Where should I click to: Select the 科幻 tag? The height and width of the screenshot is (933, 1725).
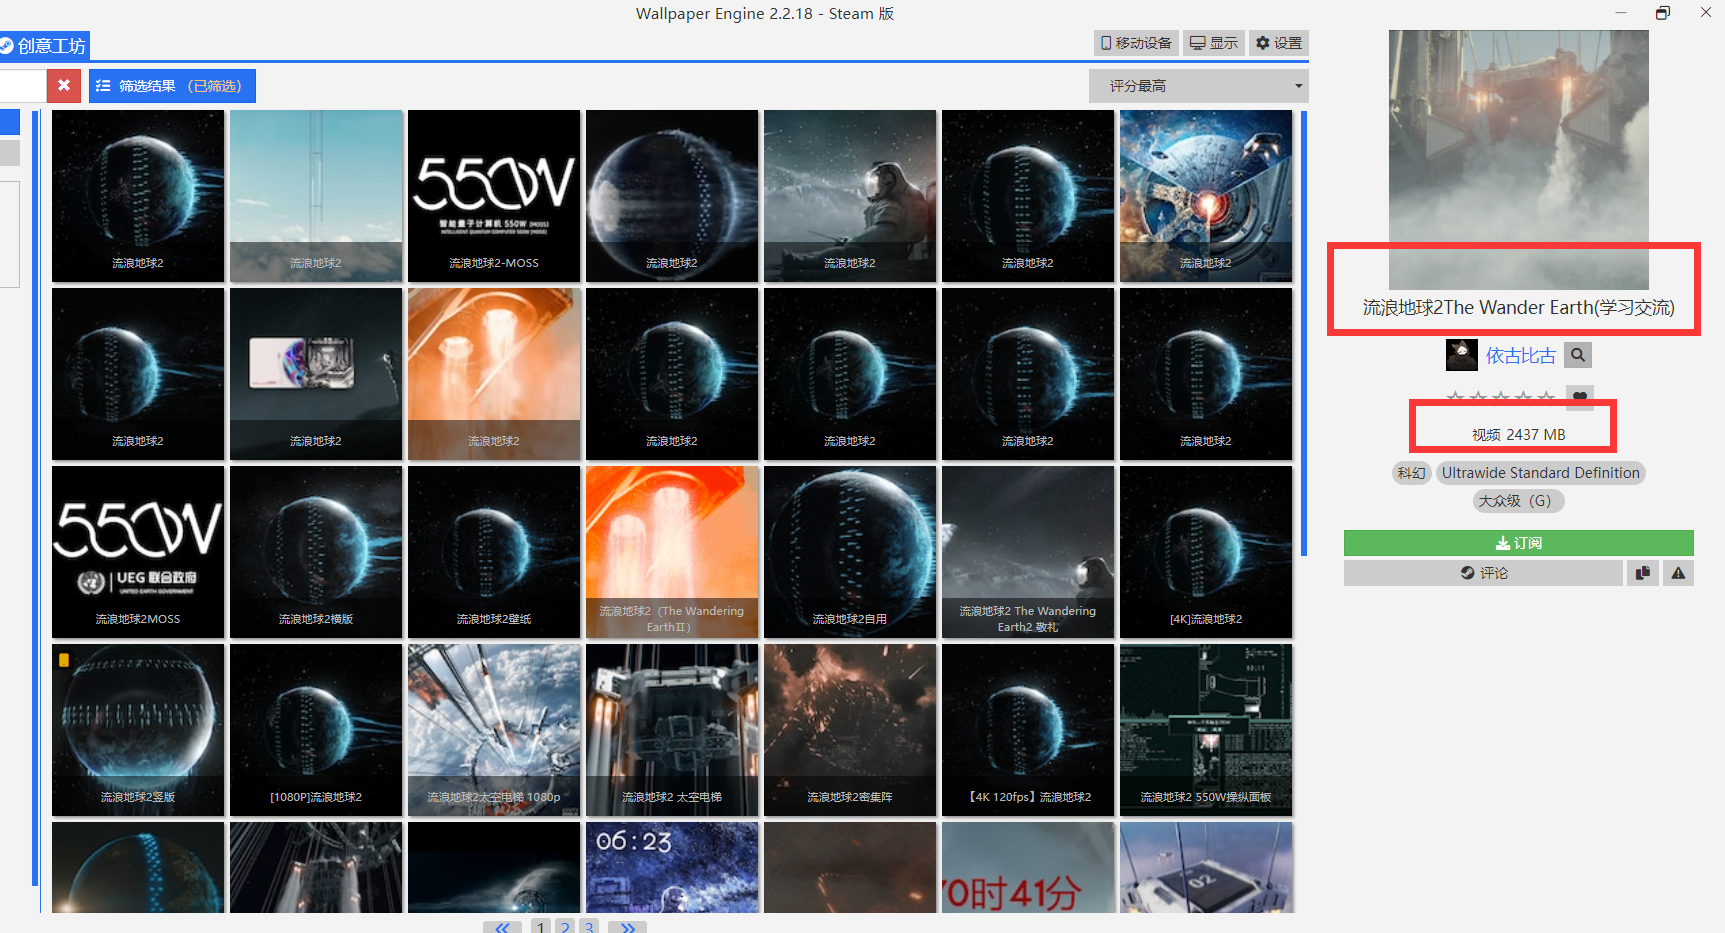point(1412,473)
